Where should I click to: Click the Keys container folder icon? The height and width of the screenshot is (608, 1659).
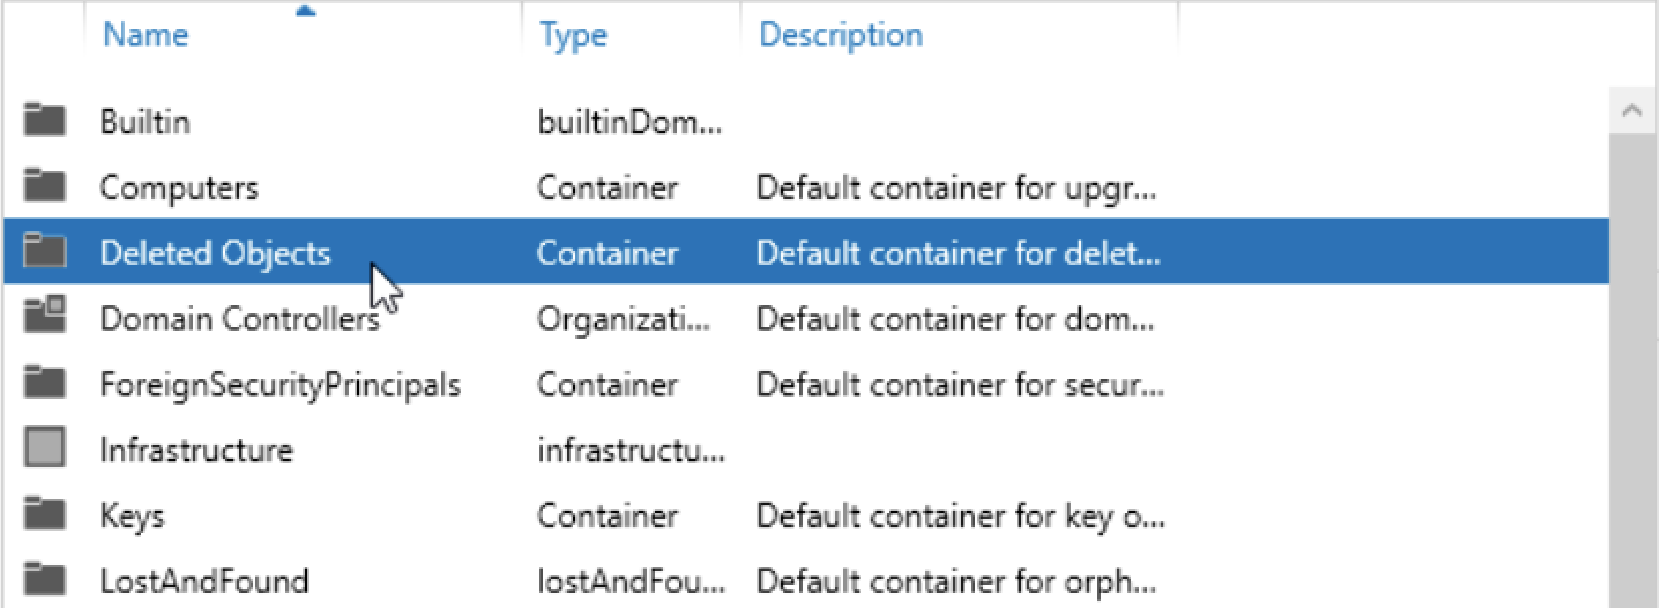(45, 513)
